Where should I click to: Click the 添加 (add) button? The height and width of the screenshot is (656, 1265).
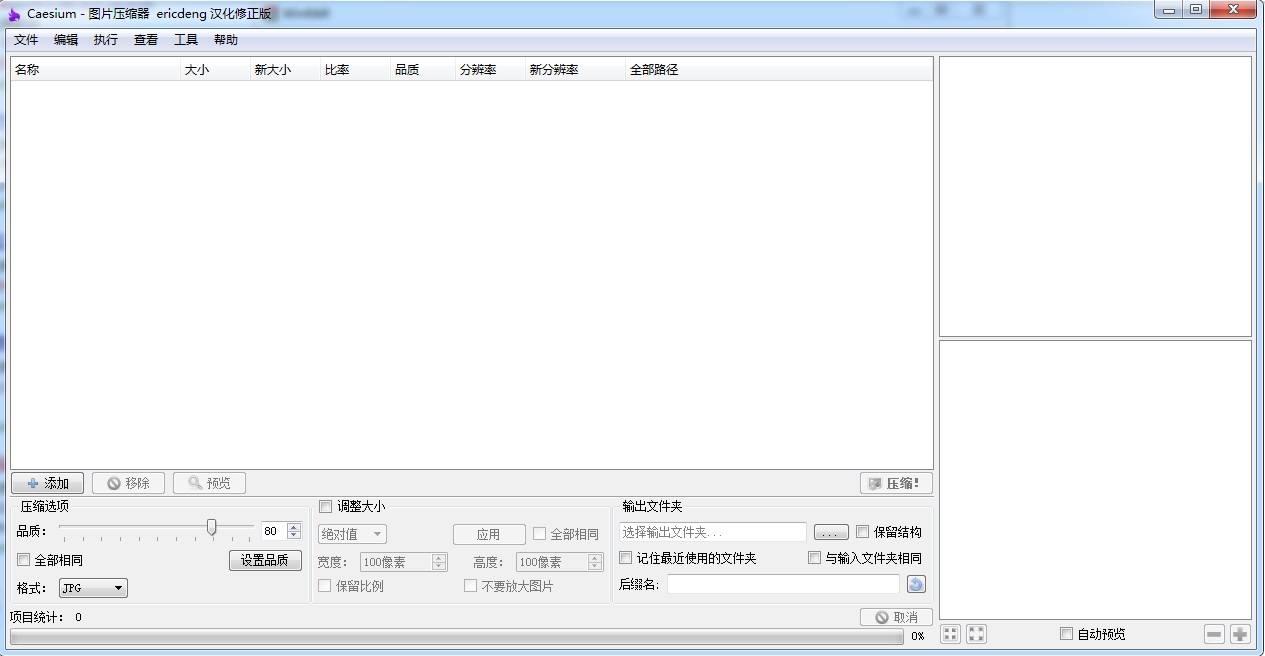tap(48, 483)
